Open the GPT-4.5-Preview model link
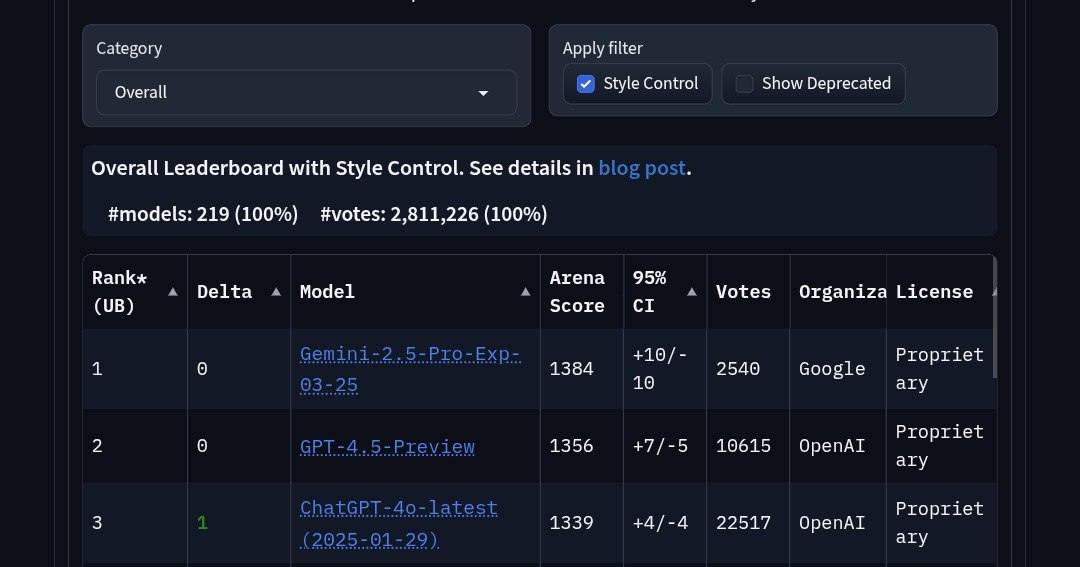Image resolution: width=1080 pixels, height=567 pixels. coord(387,447)
